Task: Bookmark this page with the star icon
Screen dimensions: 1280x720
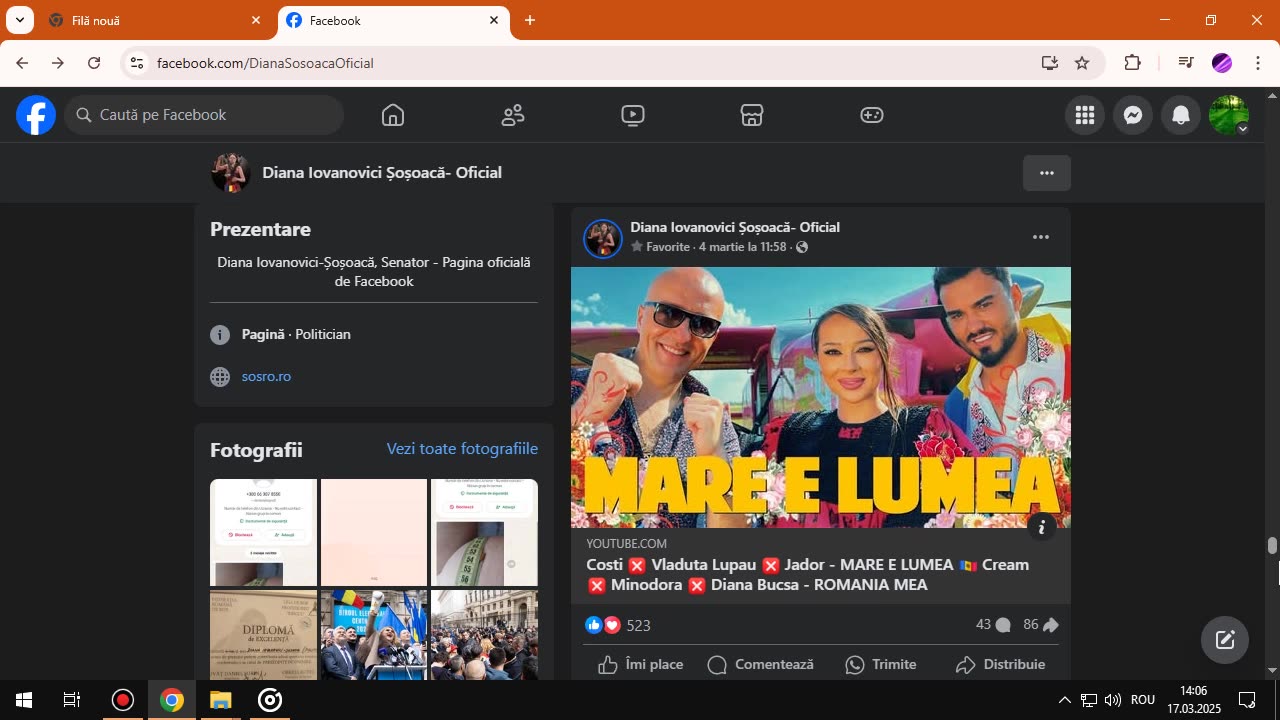Action: 1082,63
